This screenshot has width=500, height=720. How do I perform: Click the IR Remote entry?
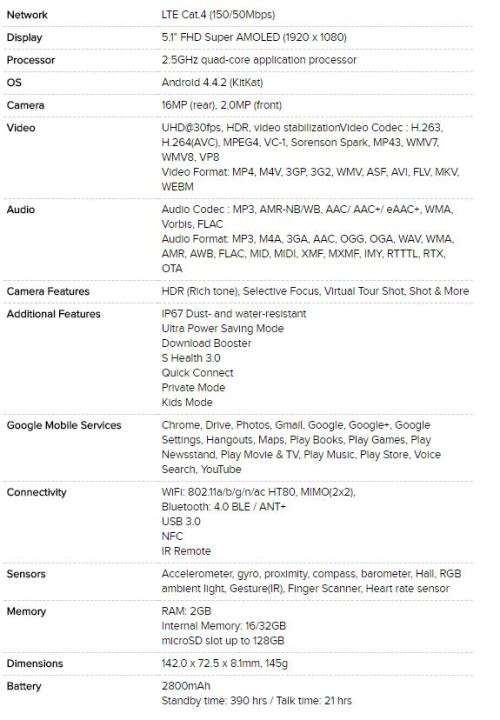[x=186, y=551]
